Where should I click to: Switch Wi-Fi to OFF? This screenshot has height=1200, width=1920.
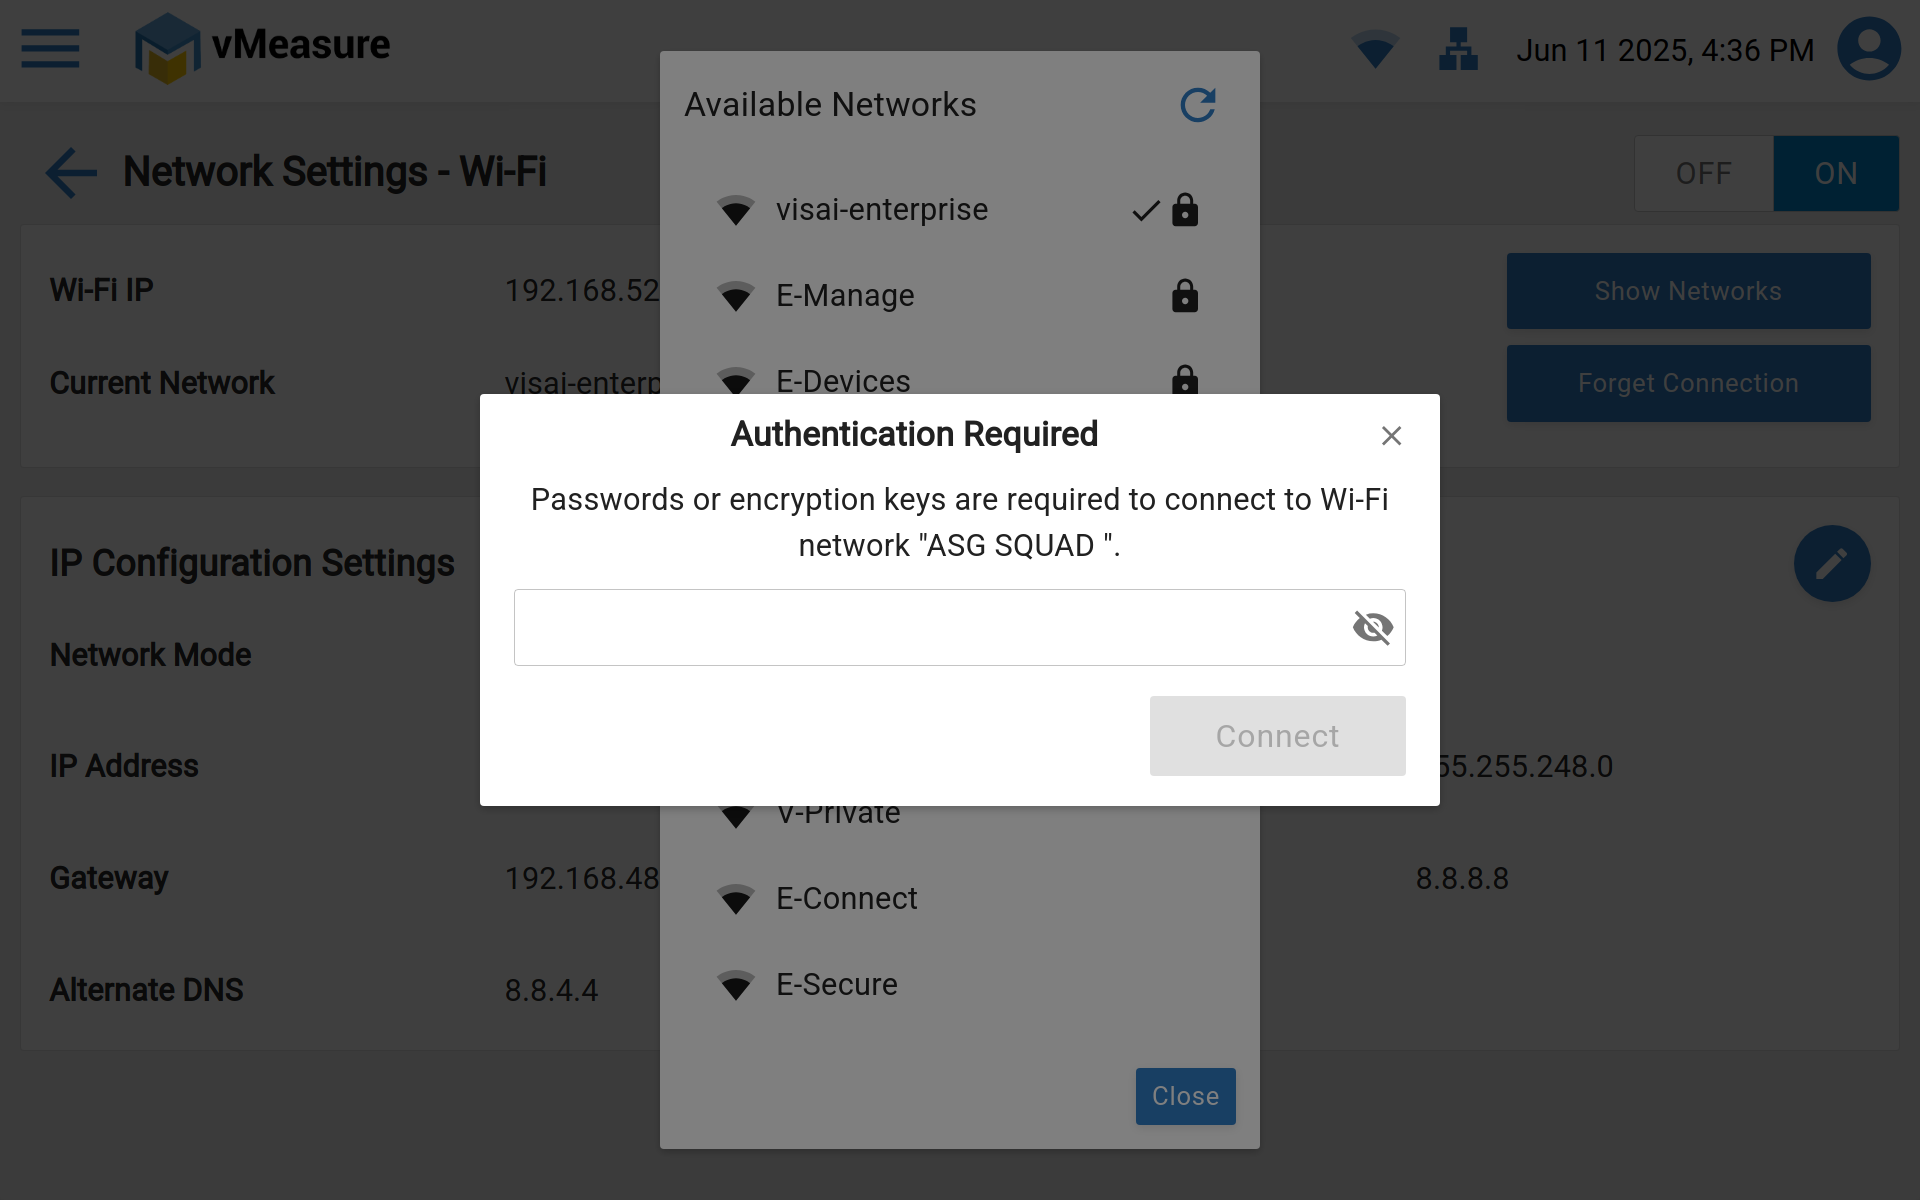(x=1703, y=174)
